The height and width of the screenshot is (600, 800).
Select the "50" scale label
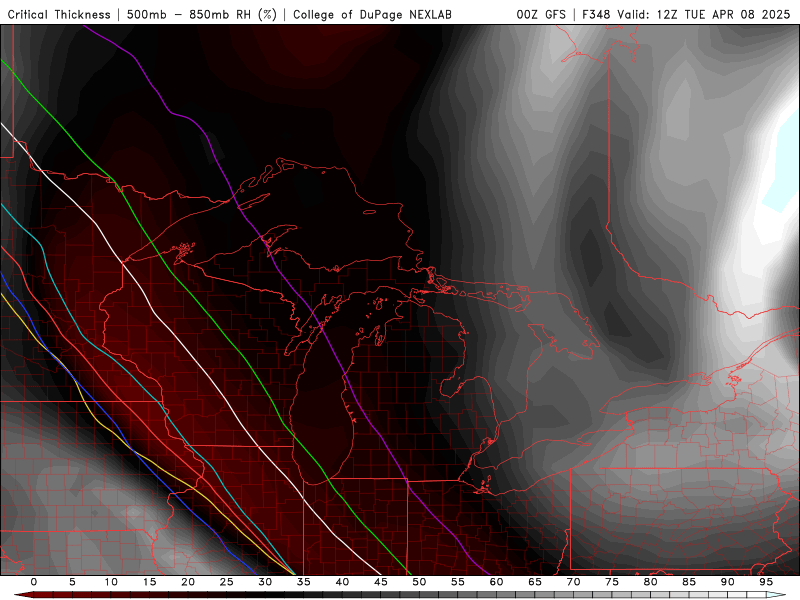419,582
